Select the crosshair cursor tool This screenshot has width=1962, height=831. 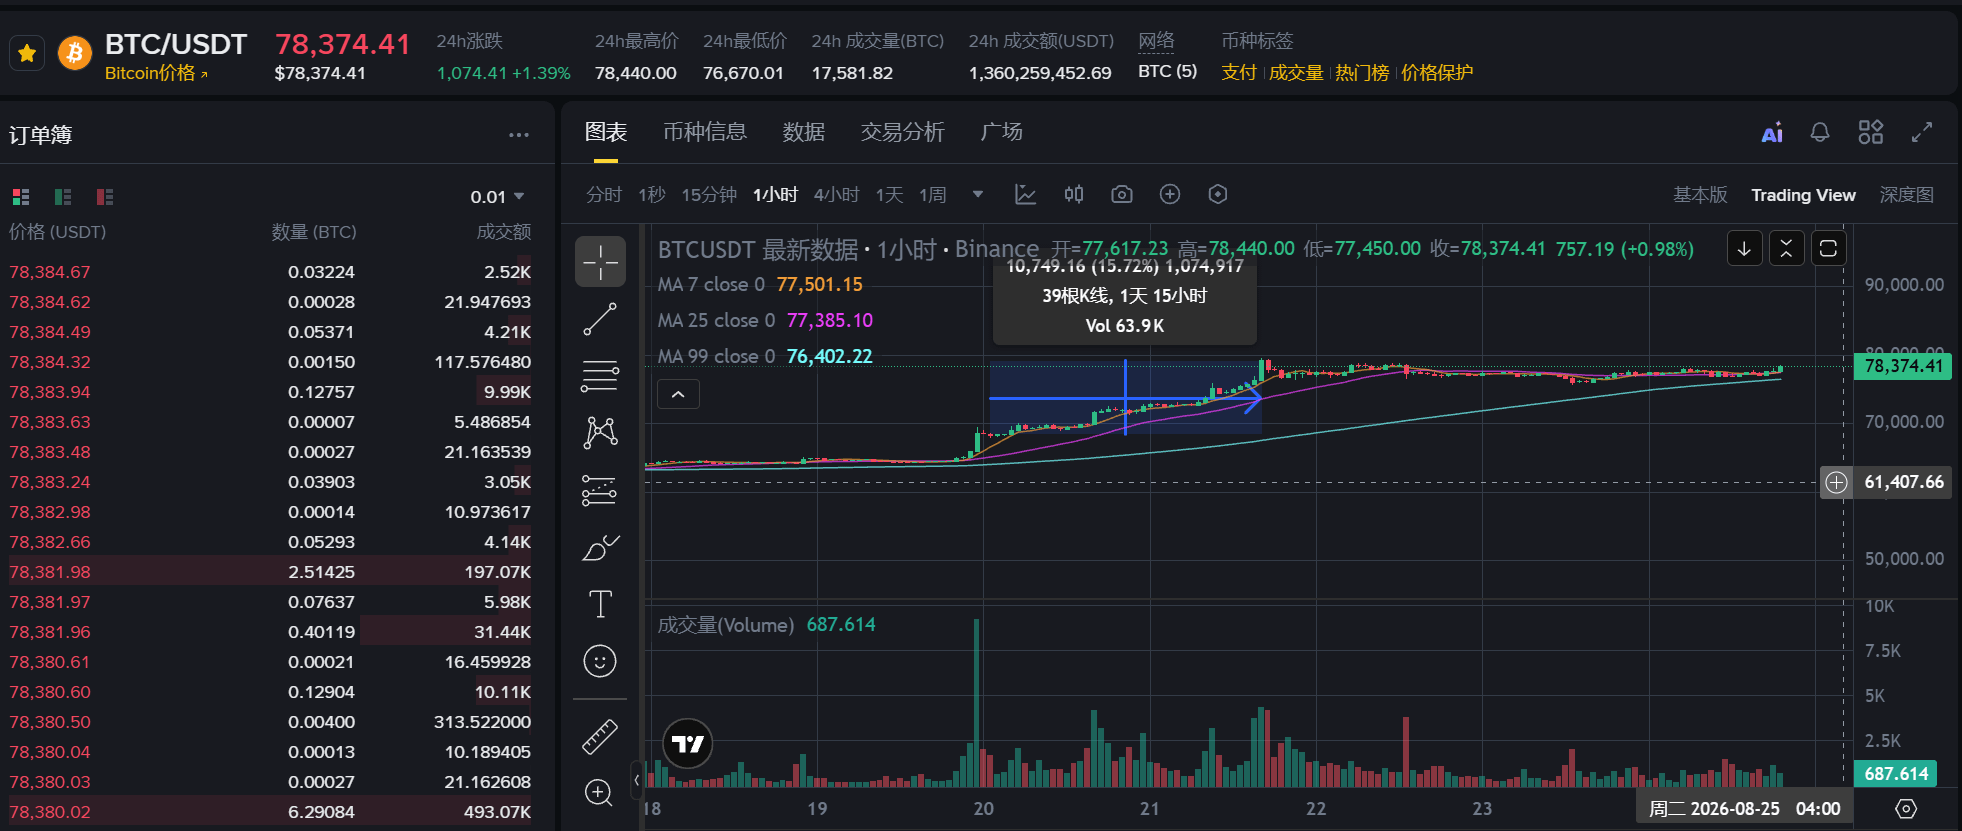(600, 262)
